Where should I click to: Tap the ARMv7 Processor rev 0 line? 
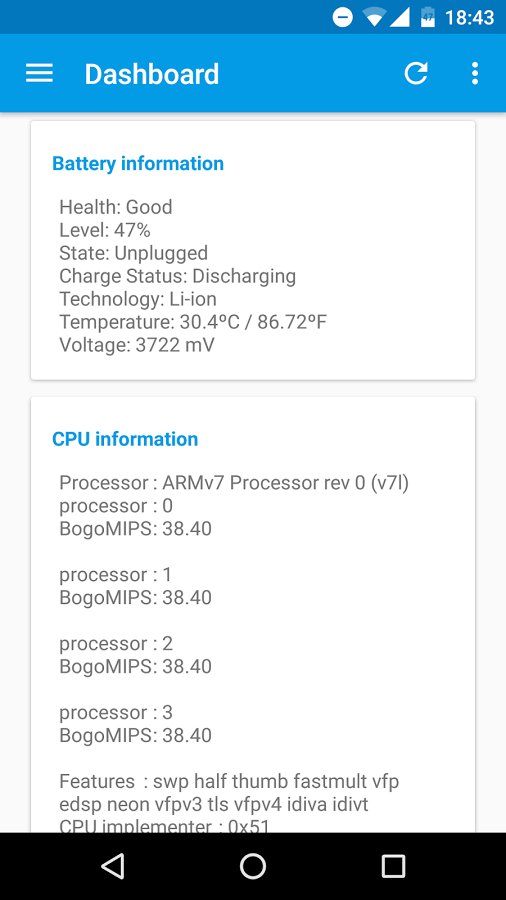point(234,483)
